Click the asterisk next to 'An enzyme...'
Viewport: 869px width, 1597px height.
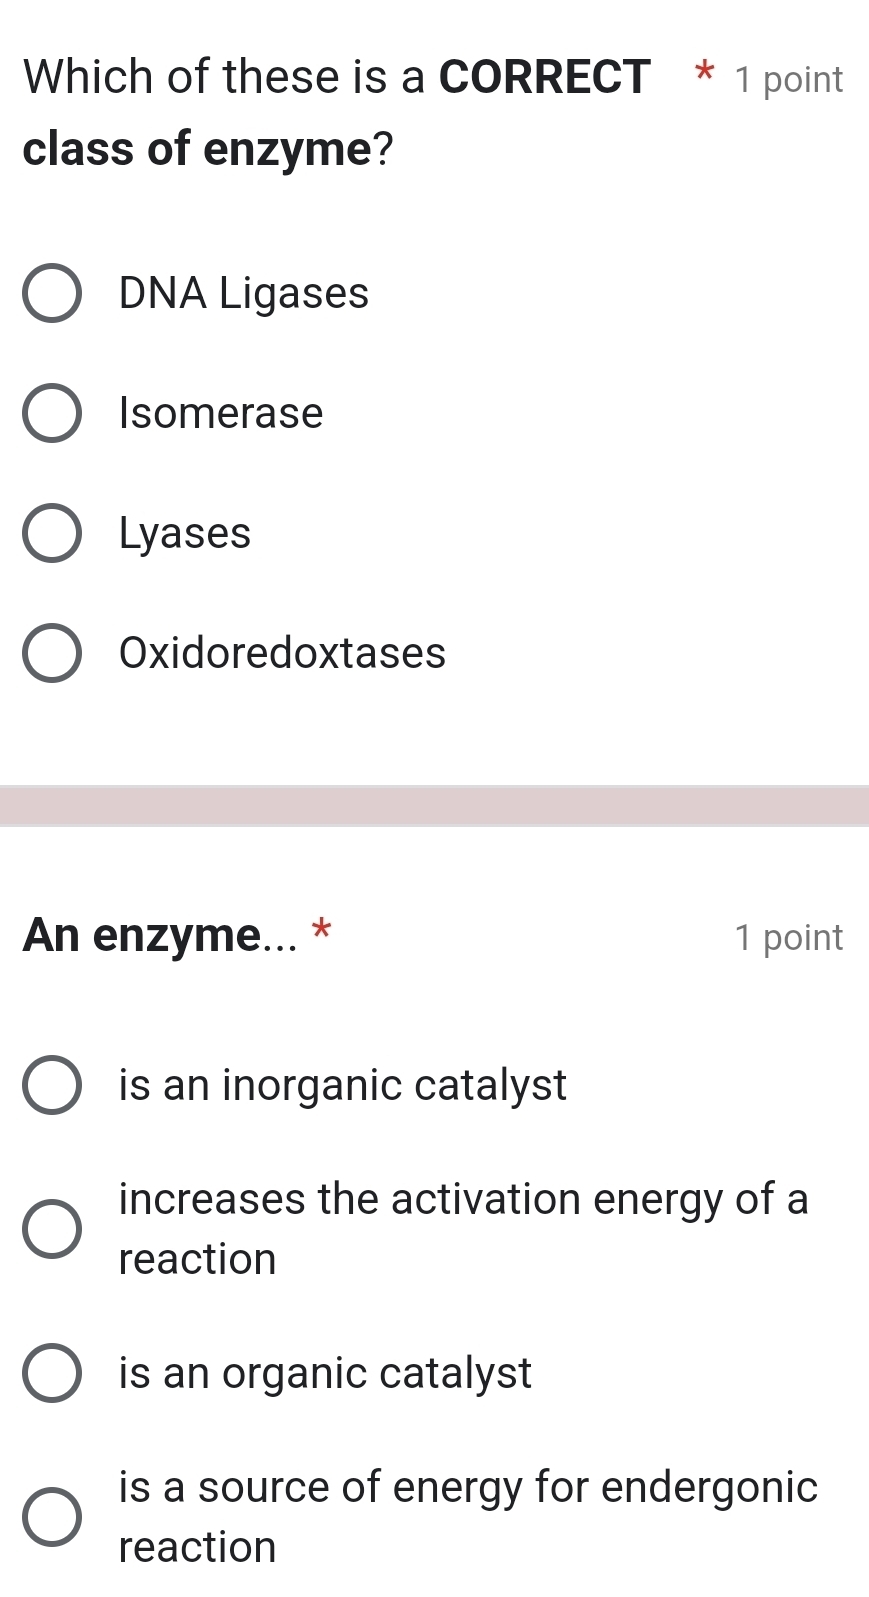pos(323,935)
